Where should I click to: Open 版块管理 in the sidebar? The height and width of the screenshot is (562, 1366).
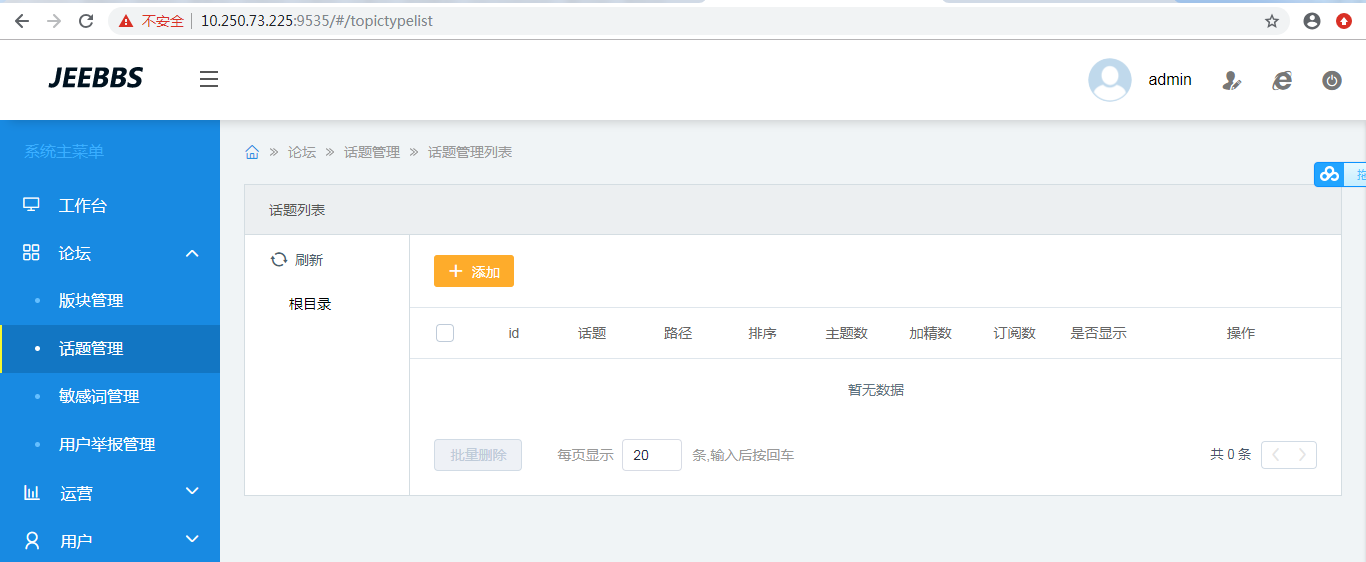[x=110, y=301]
